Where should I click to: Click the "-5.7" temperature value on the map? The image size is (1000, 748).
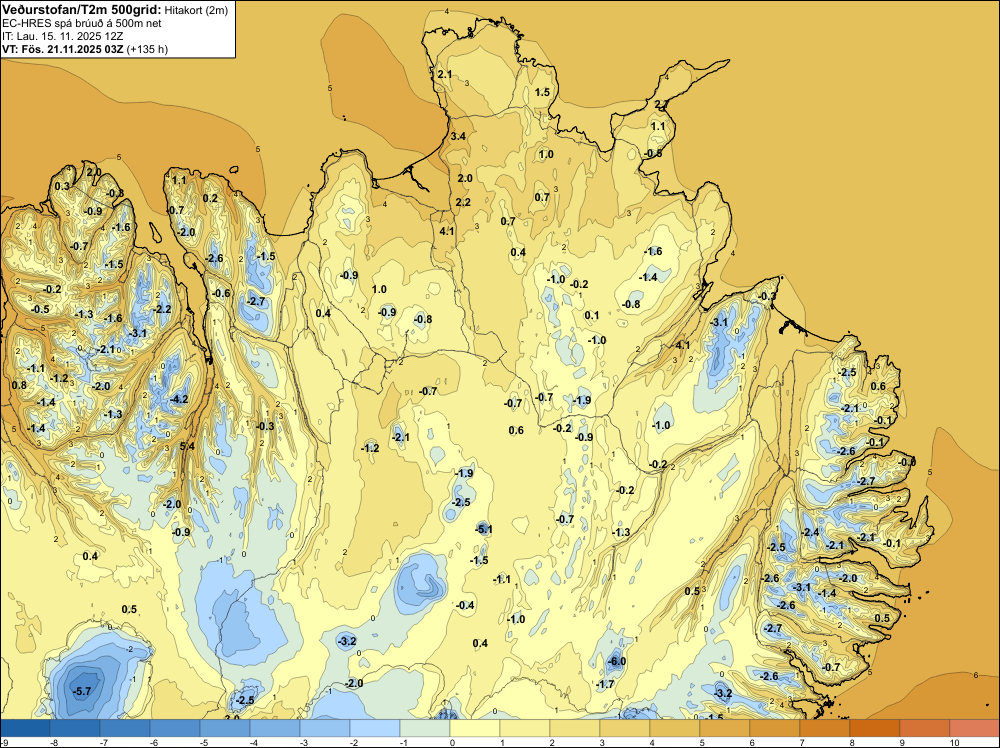point(82,691)
